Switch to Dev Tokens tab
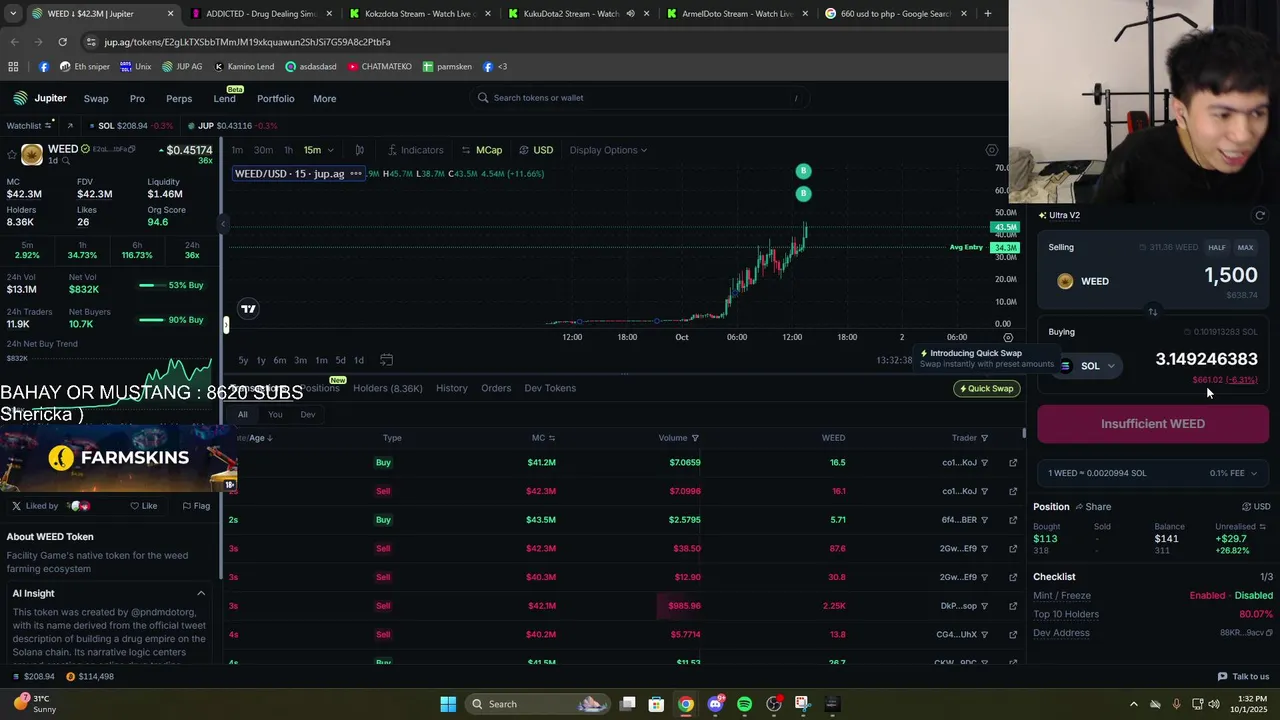1280x720 pixels. point(550,388)
